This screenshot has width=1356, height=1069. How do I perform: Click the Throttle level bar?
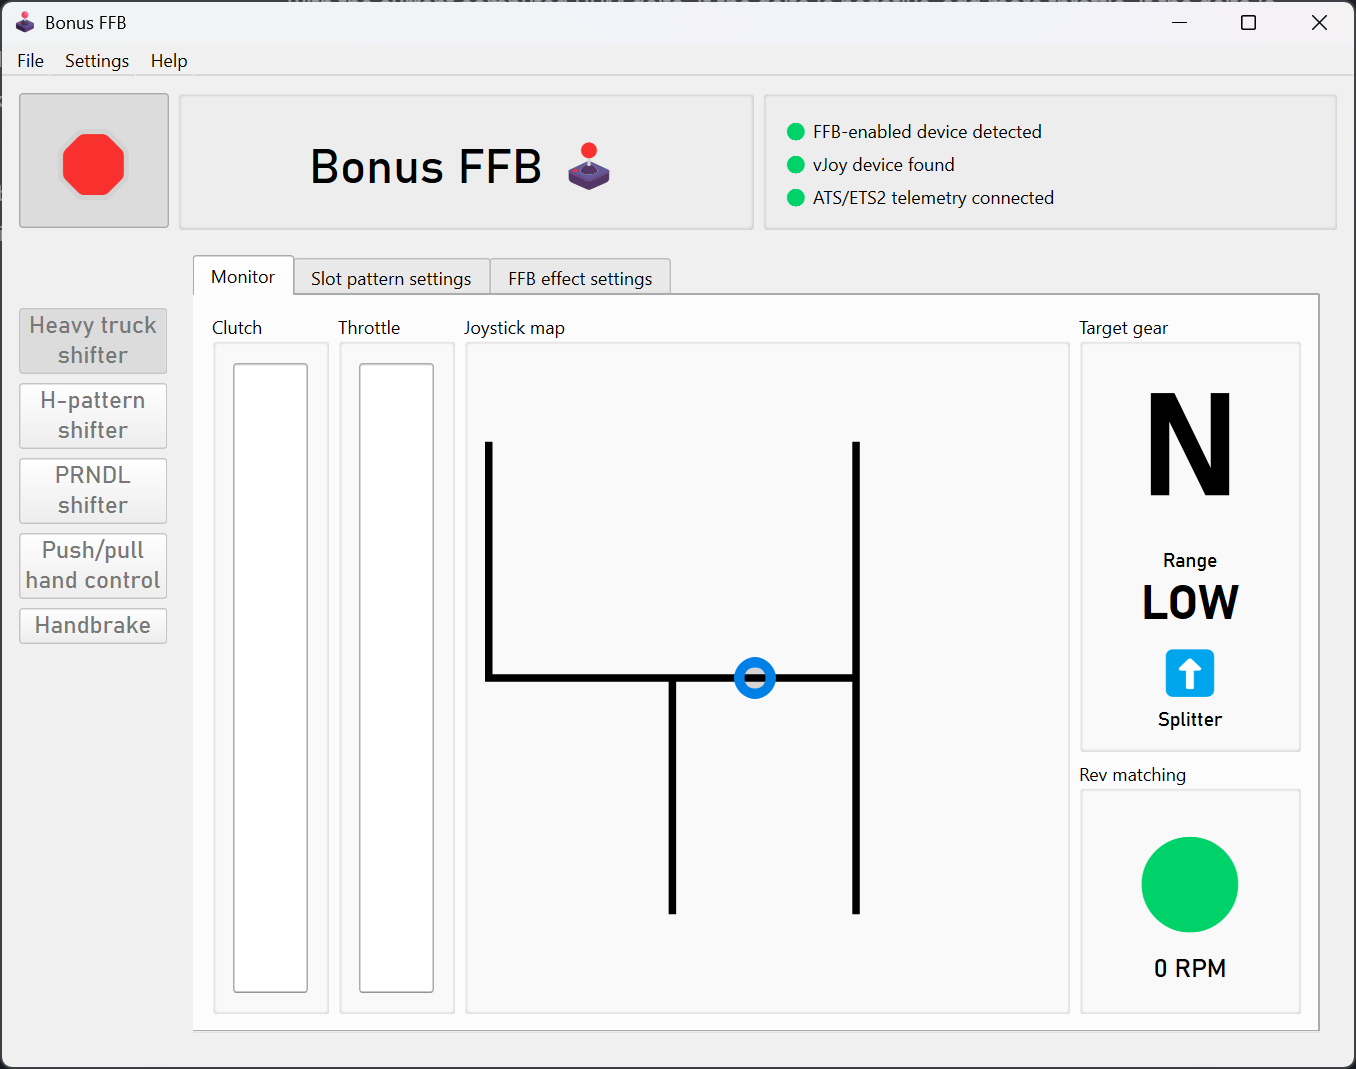[x=396, y=678]
